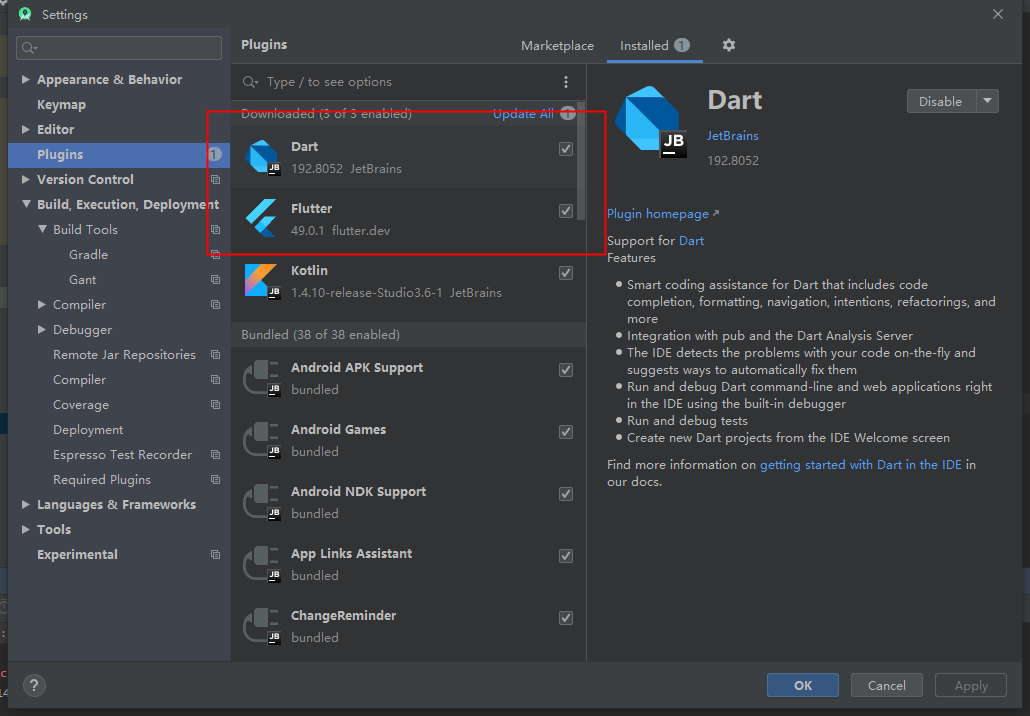This screenshot has width=1030, height=716.
Task: Open the Disable button dropdown arrow
Action: click(987, 101)
